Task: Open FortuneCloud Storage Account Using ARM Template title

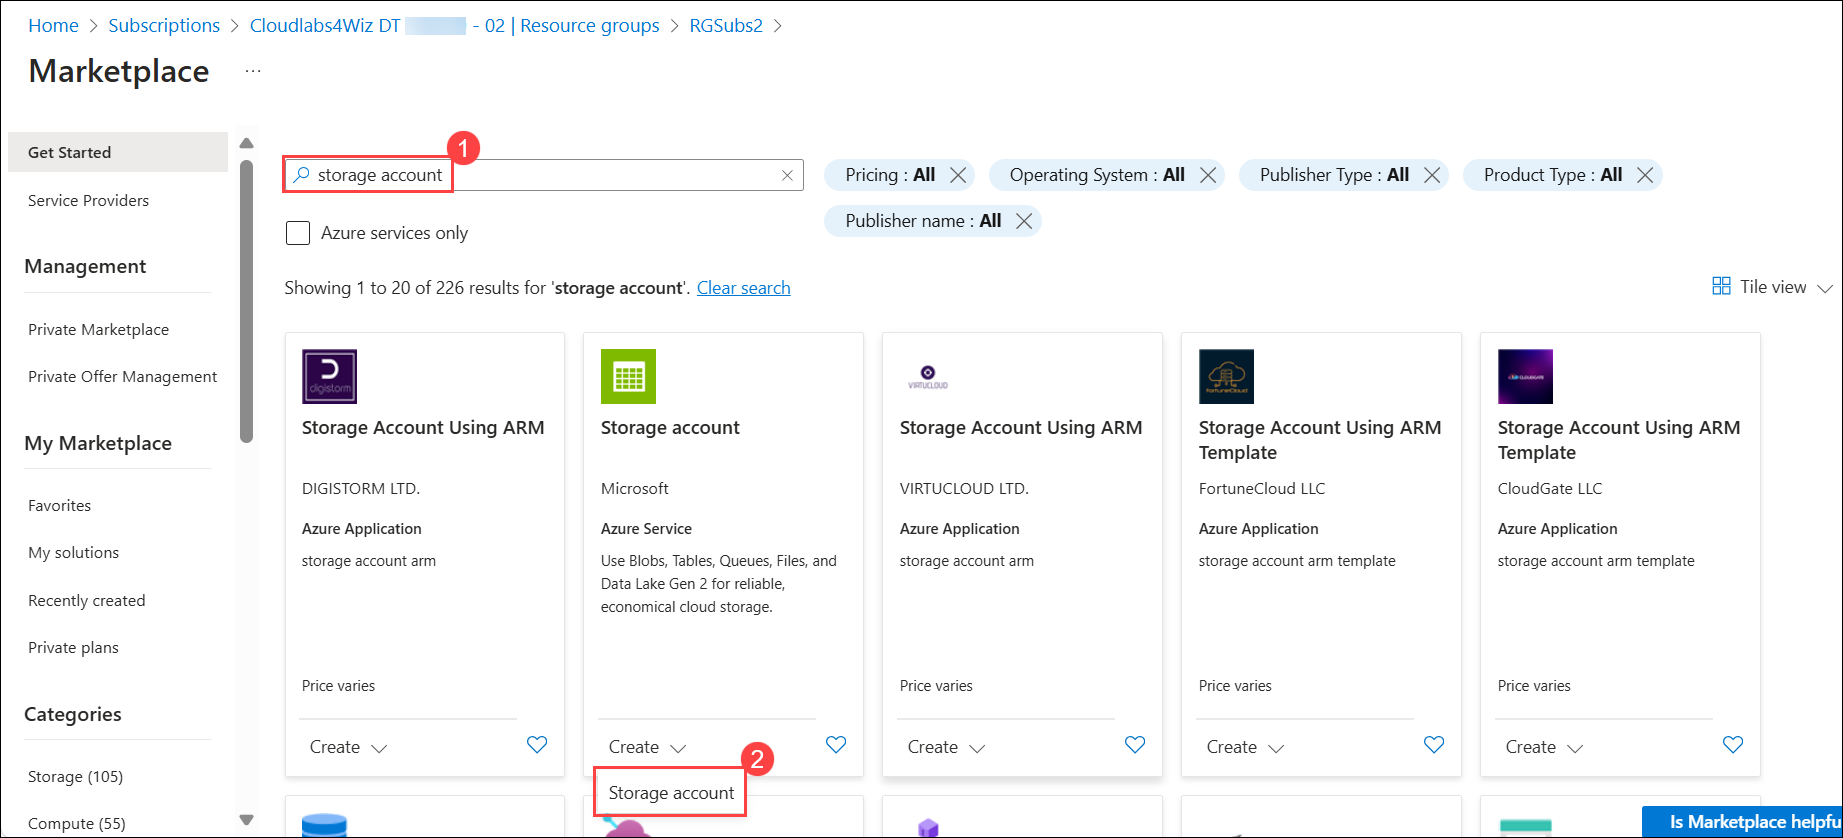Action: click(1320, 440)
